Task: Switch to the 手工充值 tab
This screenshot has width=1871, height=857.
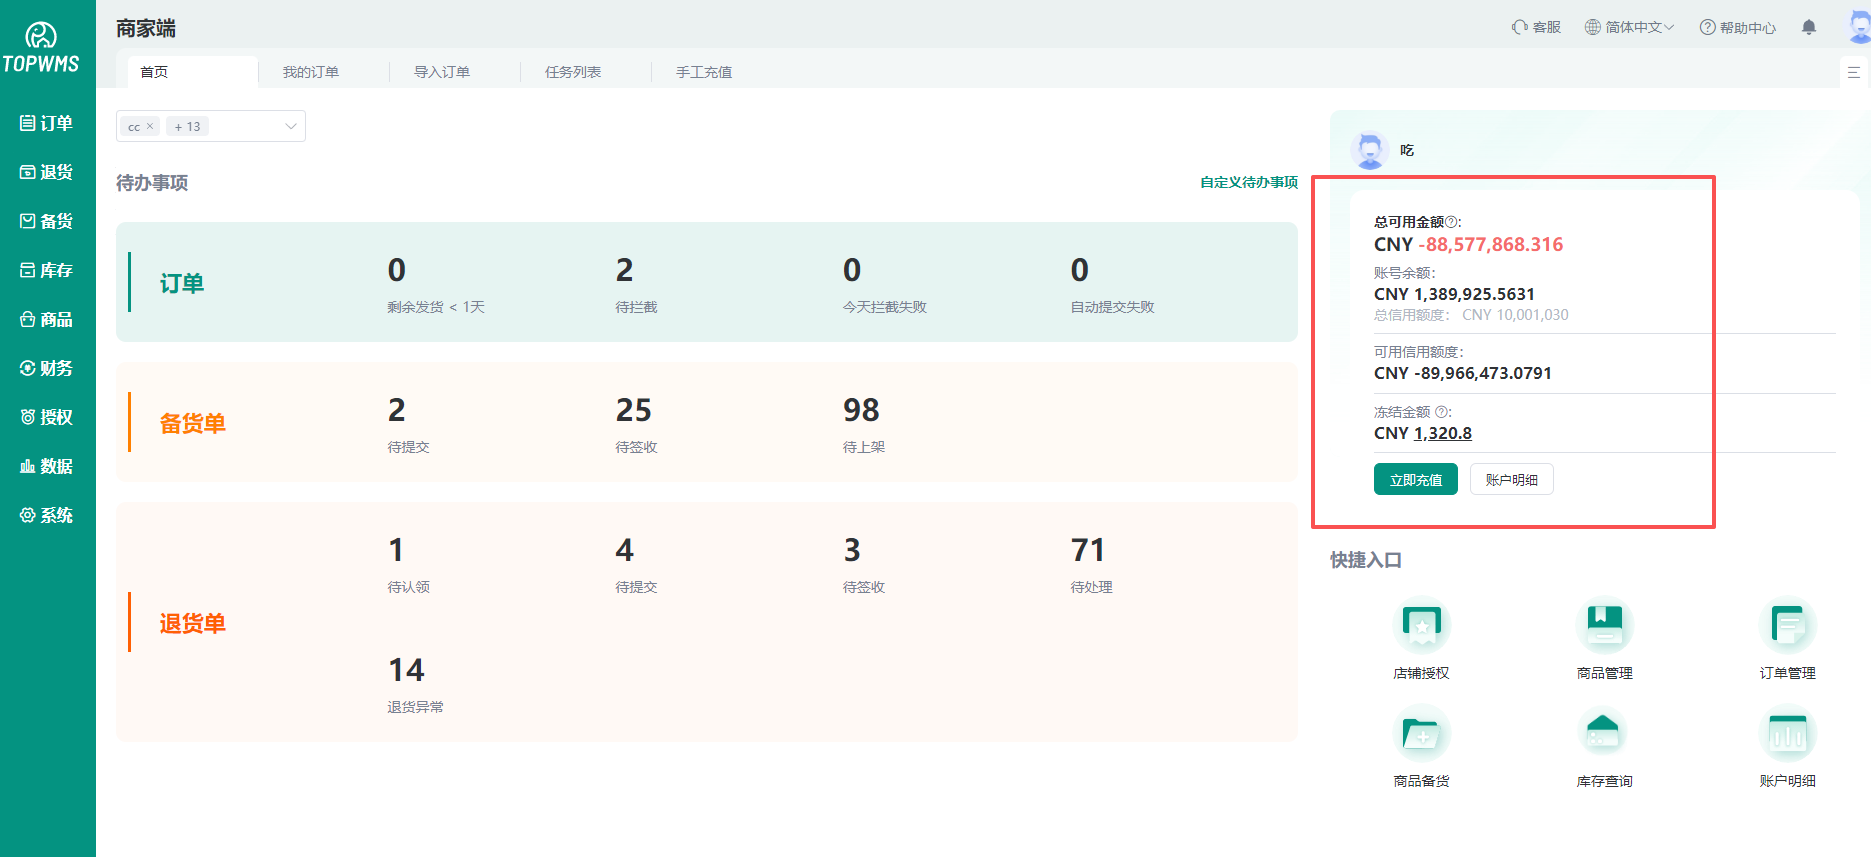Action: (704, 72)
